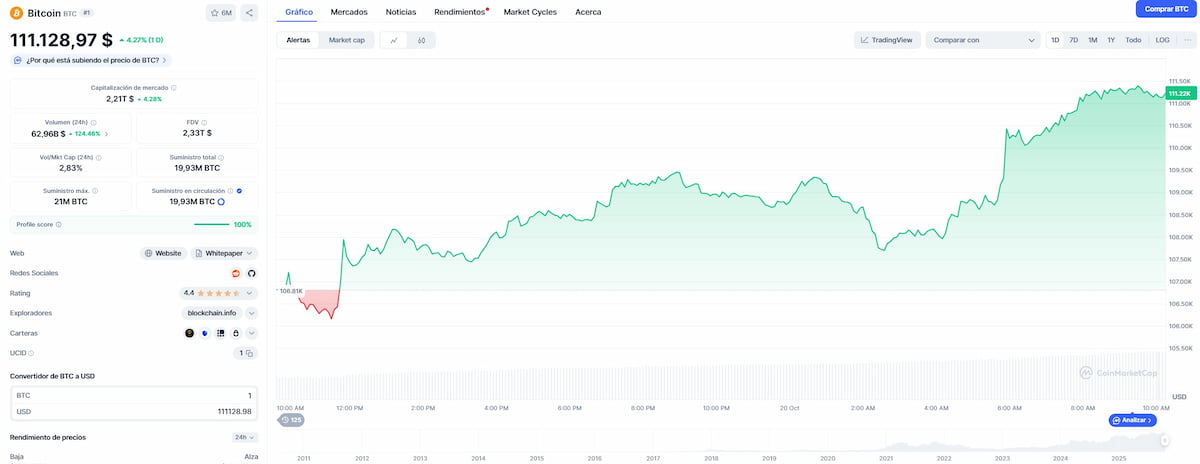Set chart range to 1D
Viewport: 1200px width, 464px height.
(x=1055, y=40)
